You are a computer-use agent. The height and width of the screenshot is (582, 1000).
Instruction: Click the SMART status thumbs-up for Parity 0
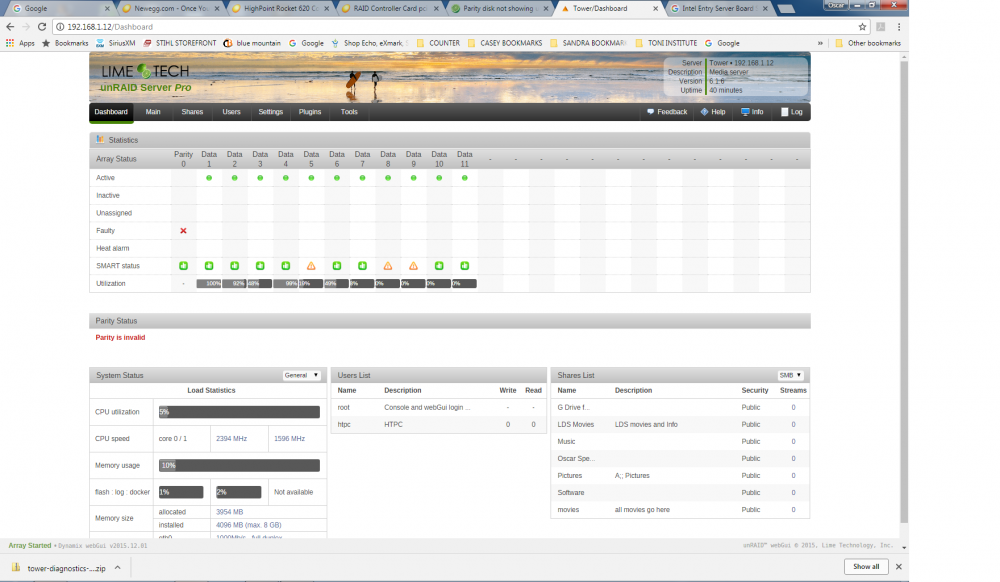tap(183, 266)
